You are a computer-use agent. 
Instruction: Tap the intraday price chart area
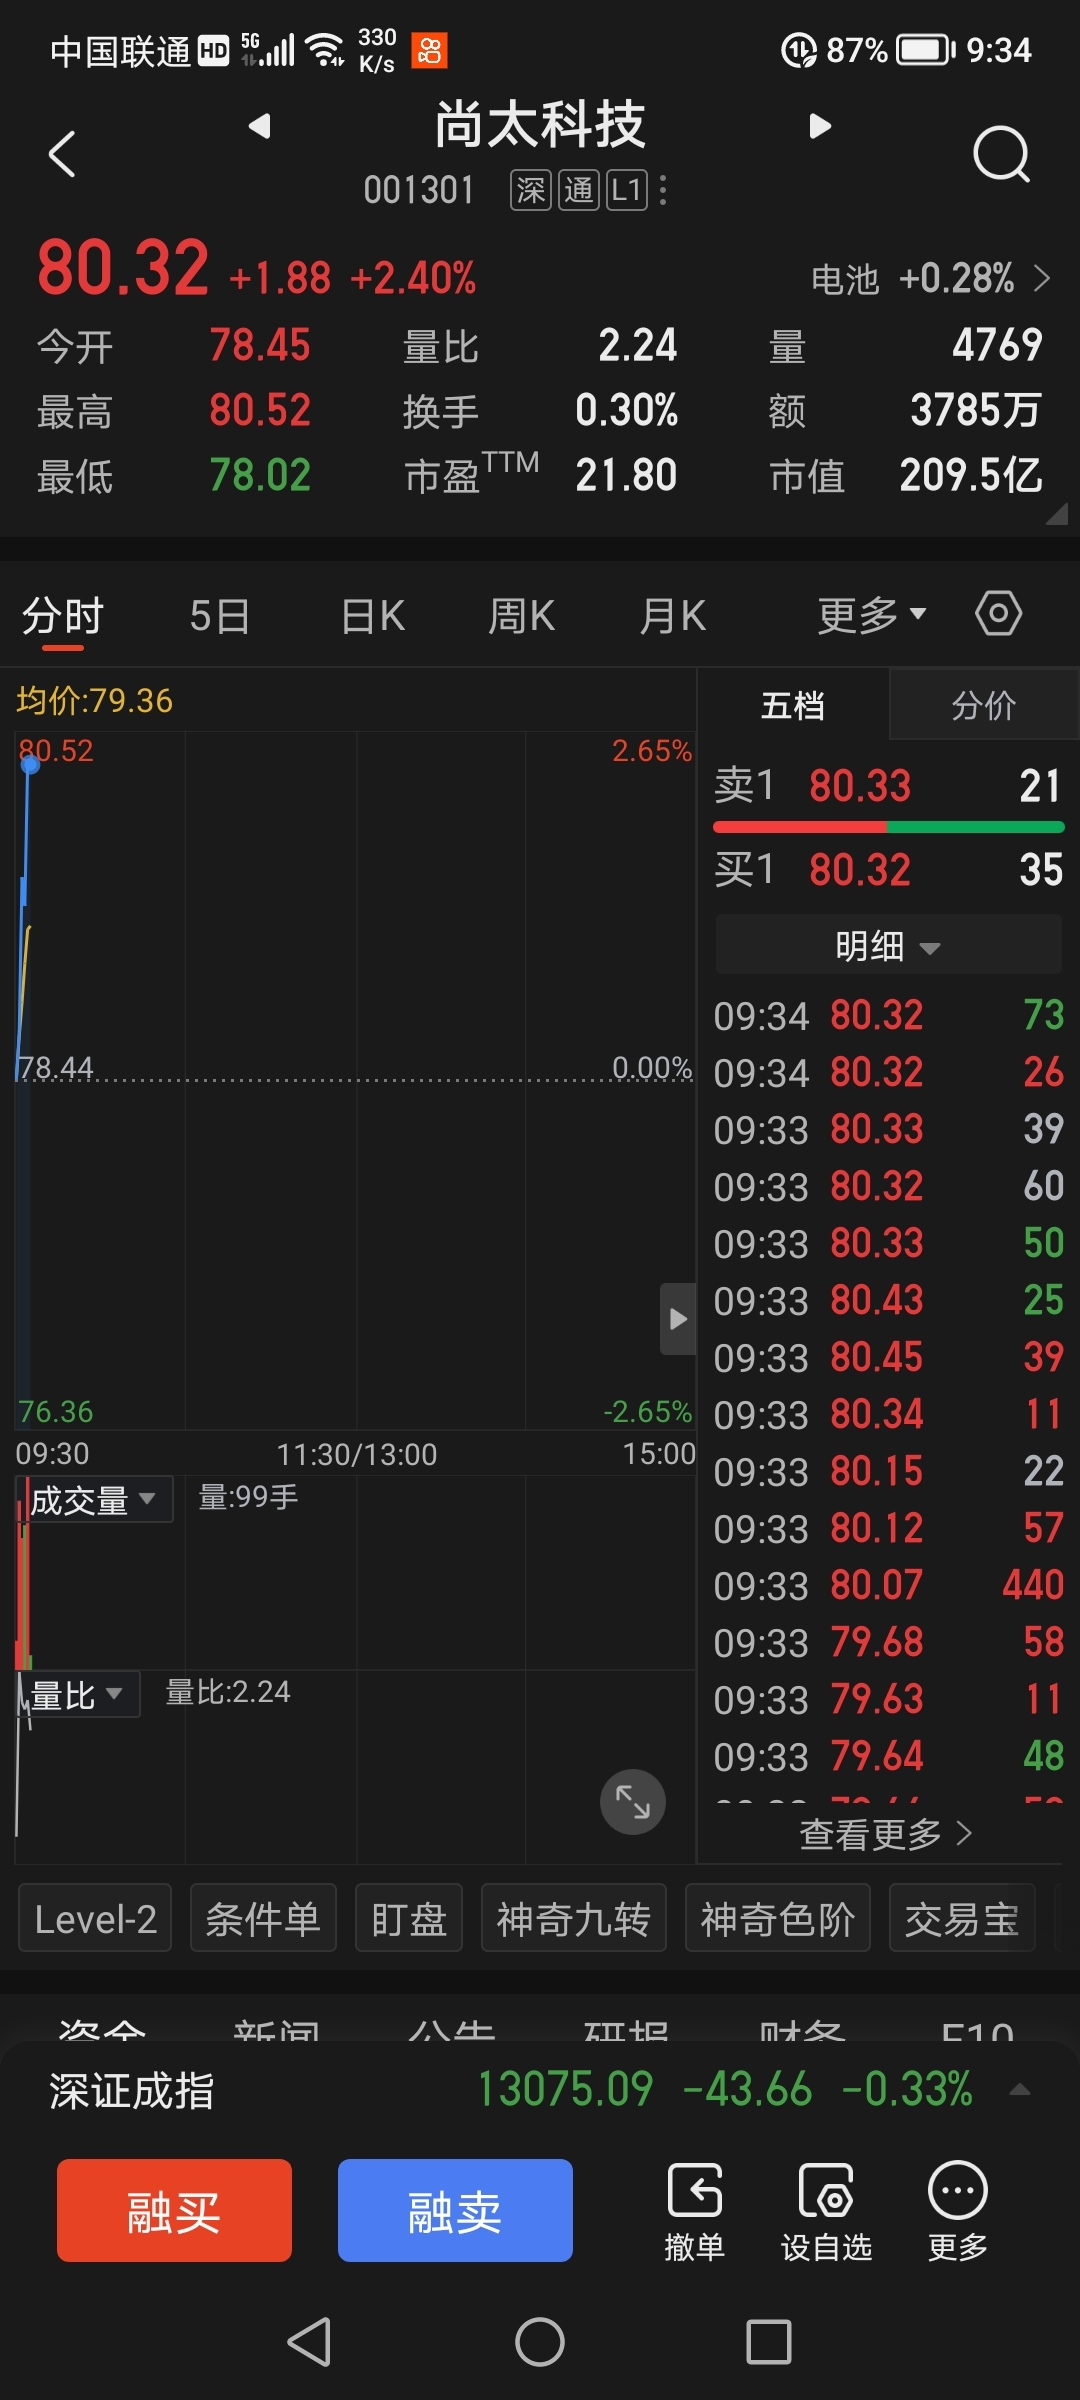355,1080
